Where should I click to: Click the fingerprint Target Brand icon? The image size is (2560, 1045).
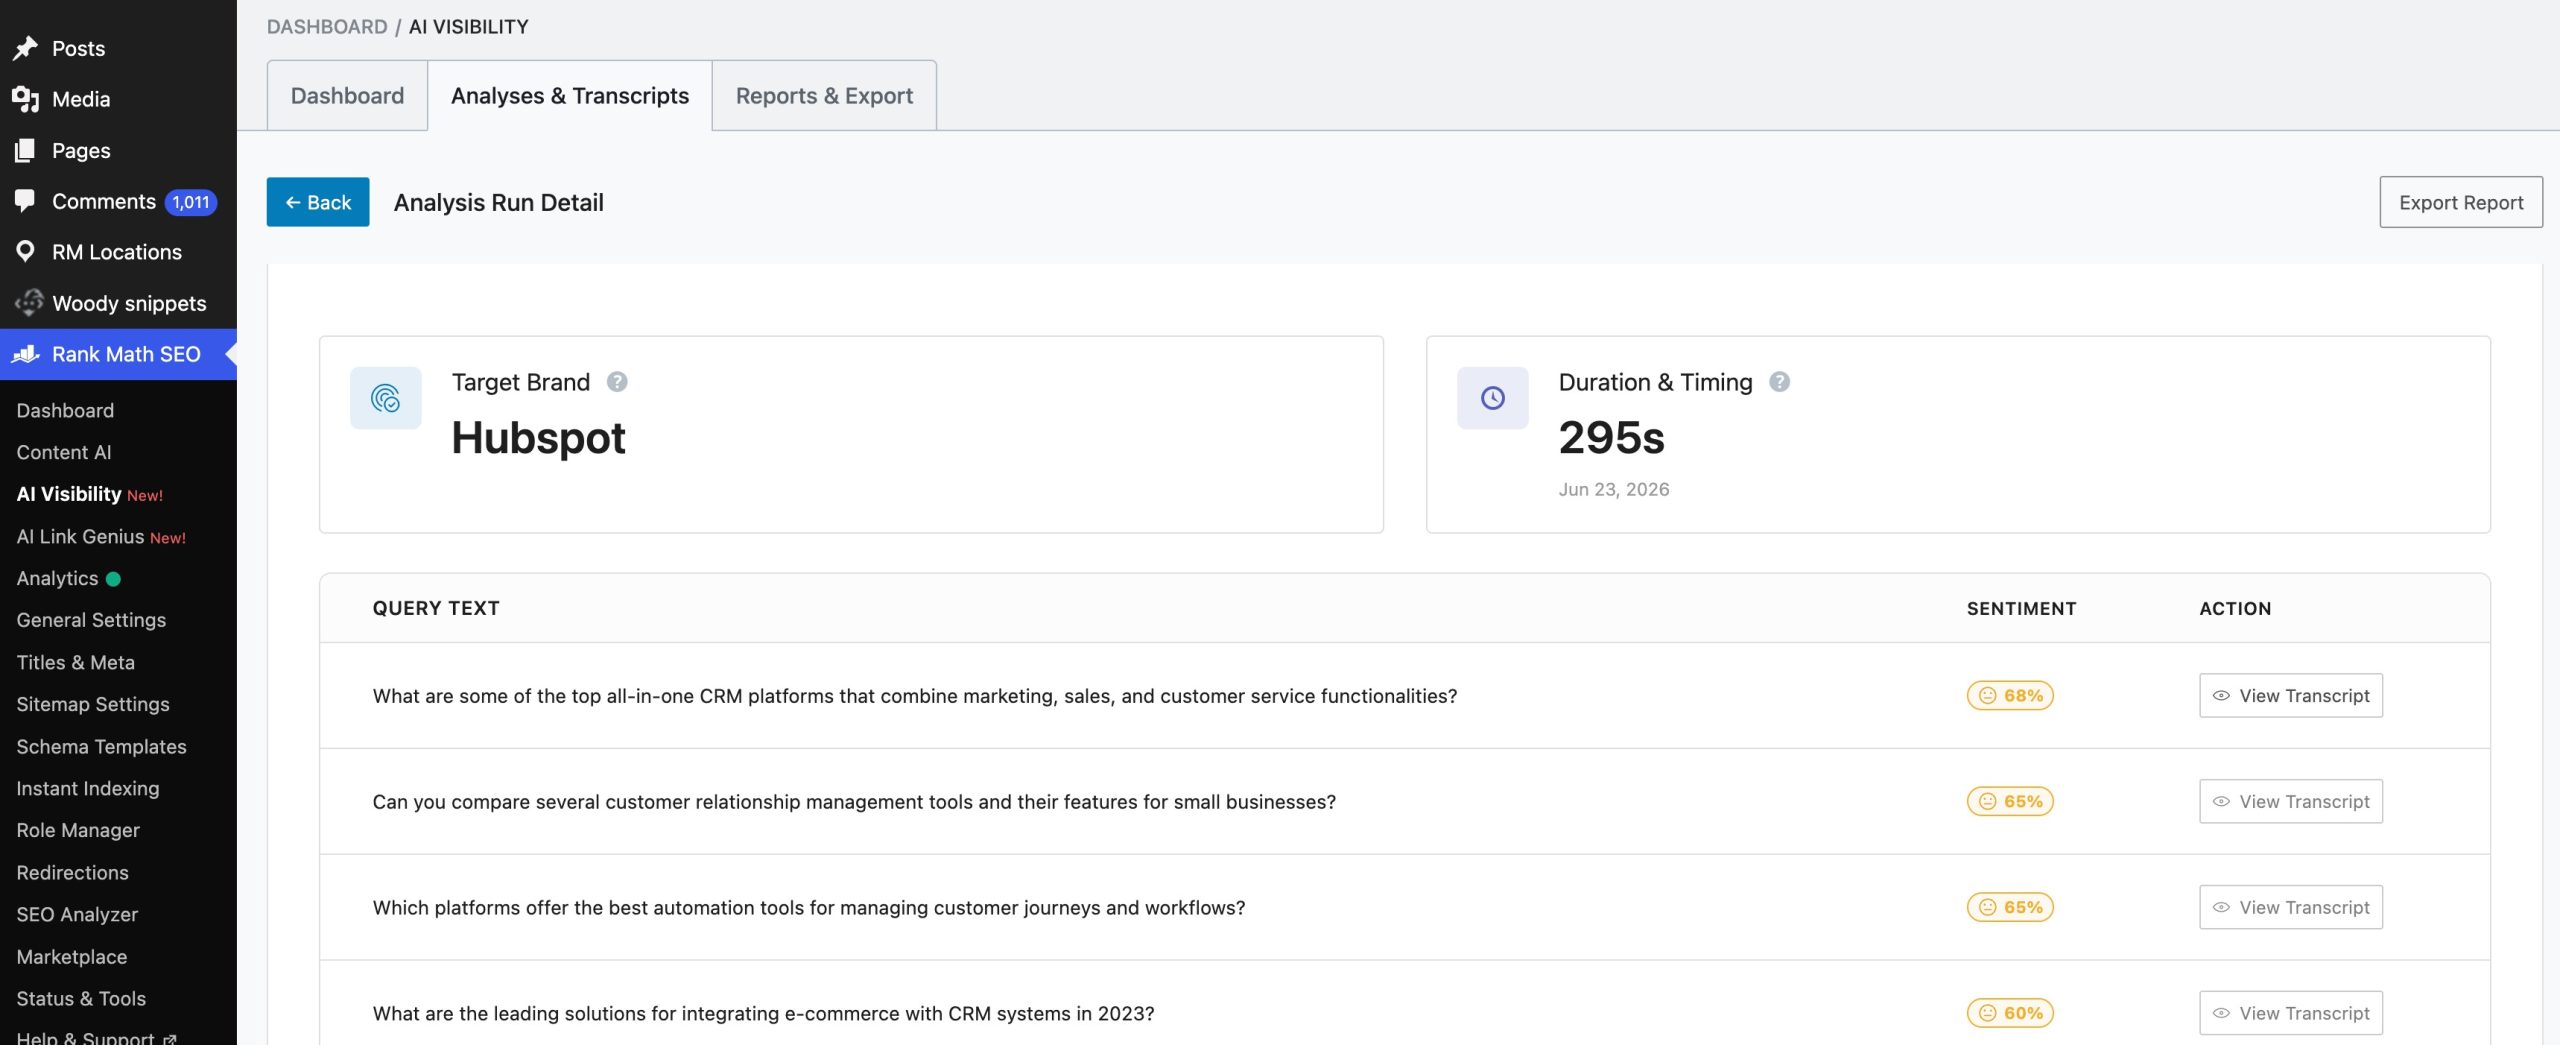pyautogui.click(x=385, y=398)
